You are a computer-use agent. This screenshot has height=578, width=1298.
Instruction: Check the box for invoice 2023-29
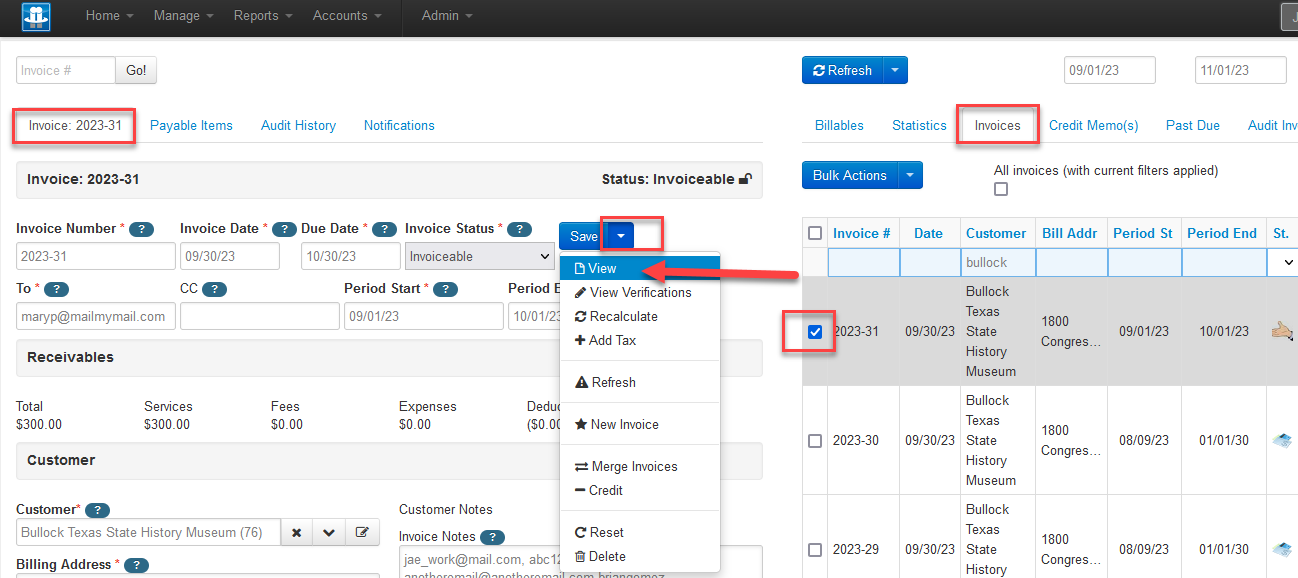point(814,549)
